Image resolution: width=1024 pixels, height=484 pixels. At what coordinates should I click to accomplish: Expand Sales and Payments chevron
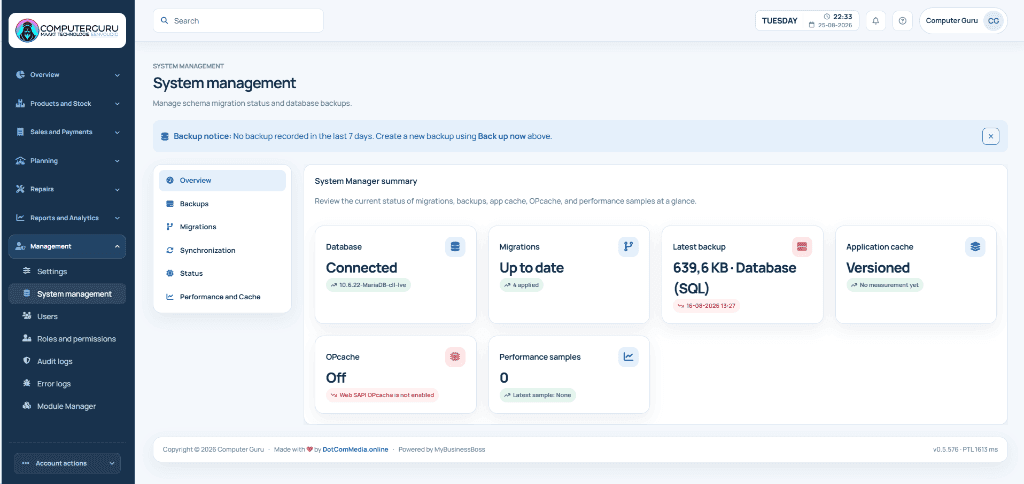(118, 132)
